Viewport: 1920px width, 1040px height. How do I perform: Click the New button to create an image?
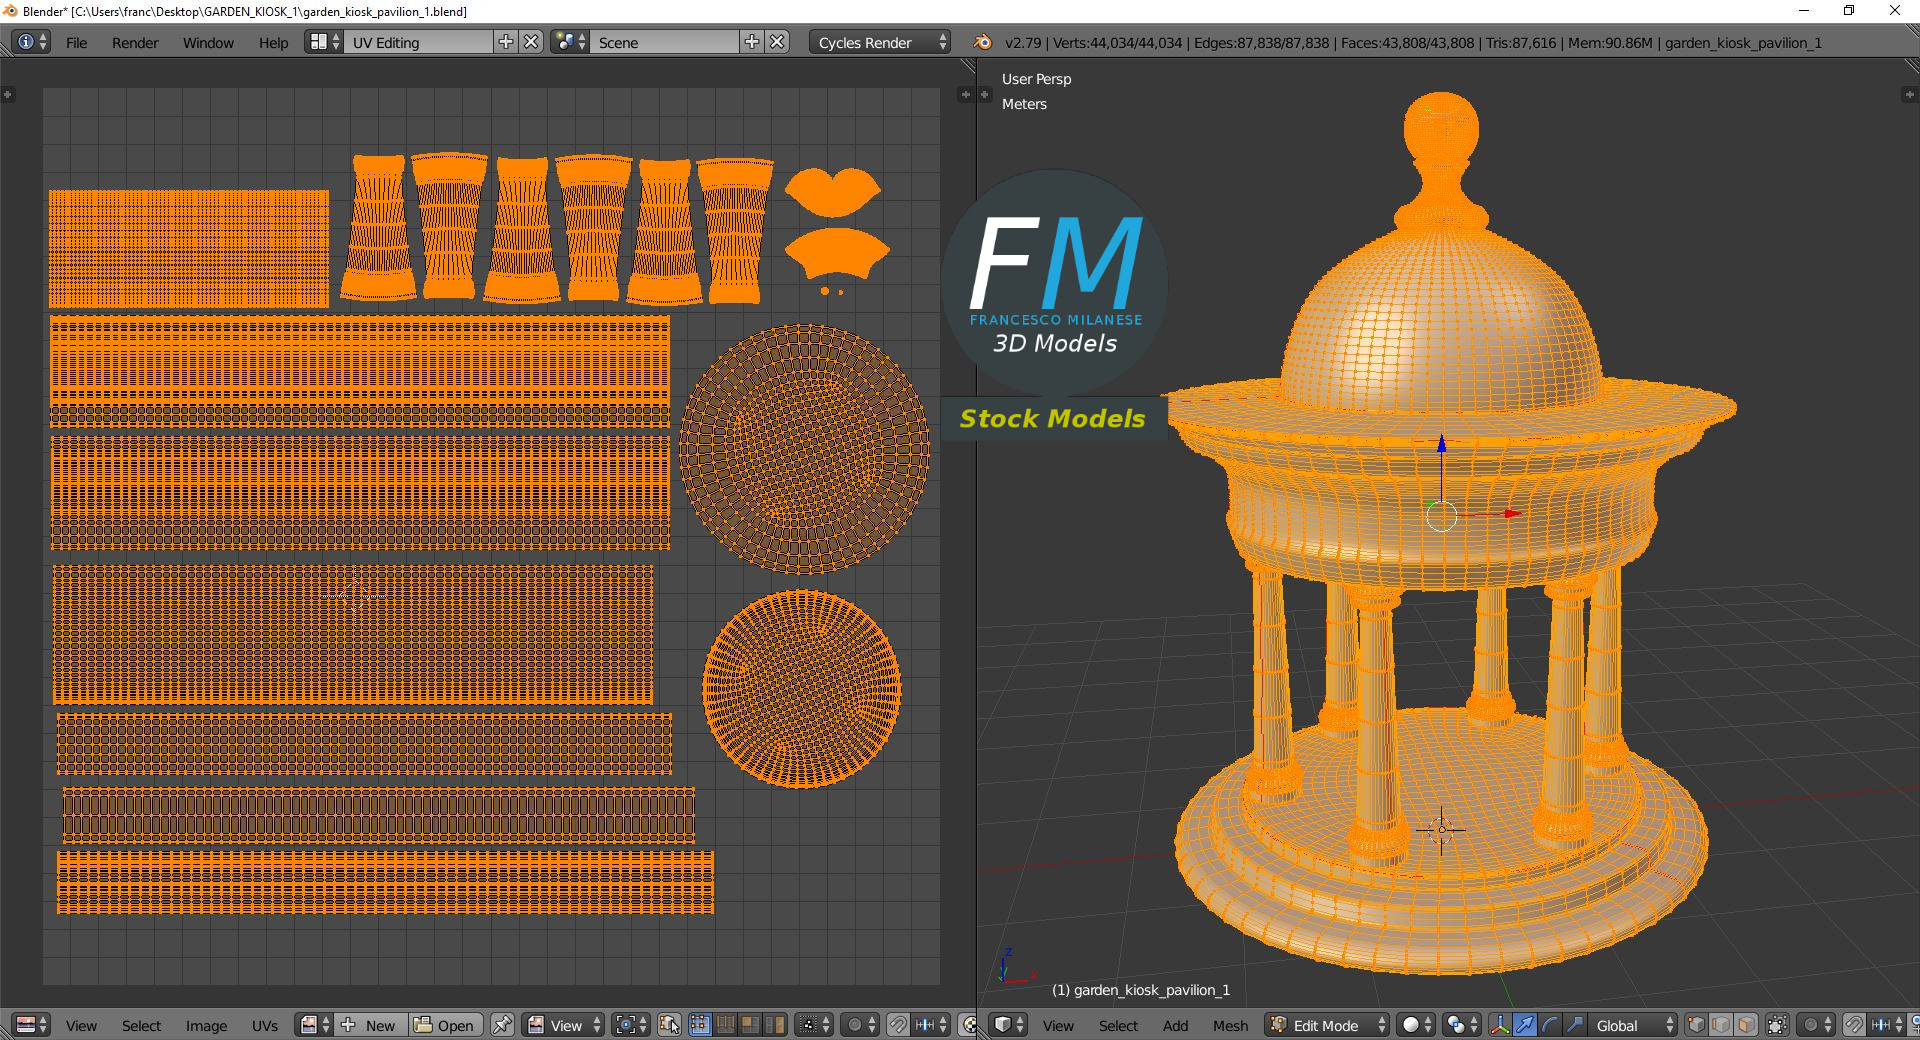point(370,1026)
